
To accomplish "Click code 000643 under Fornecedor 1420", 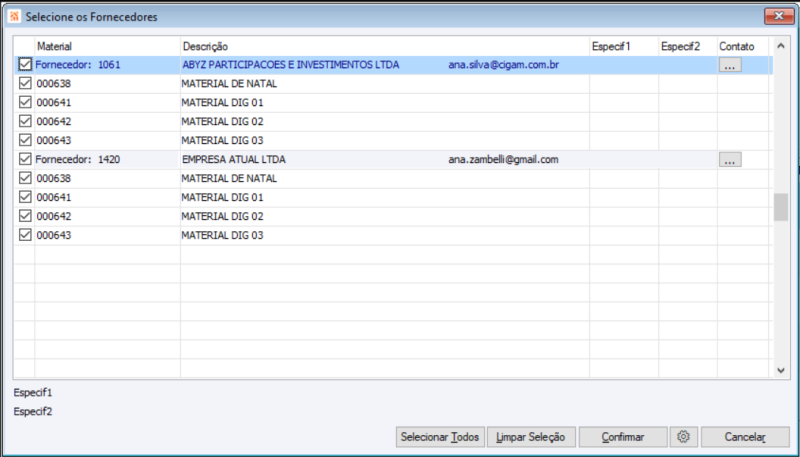I will 54,235.
